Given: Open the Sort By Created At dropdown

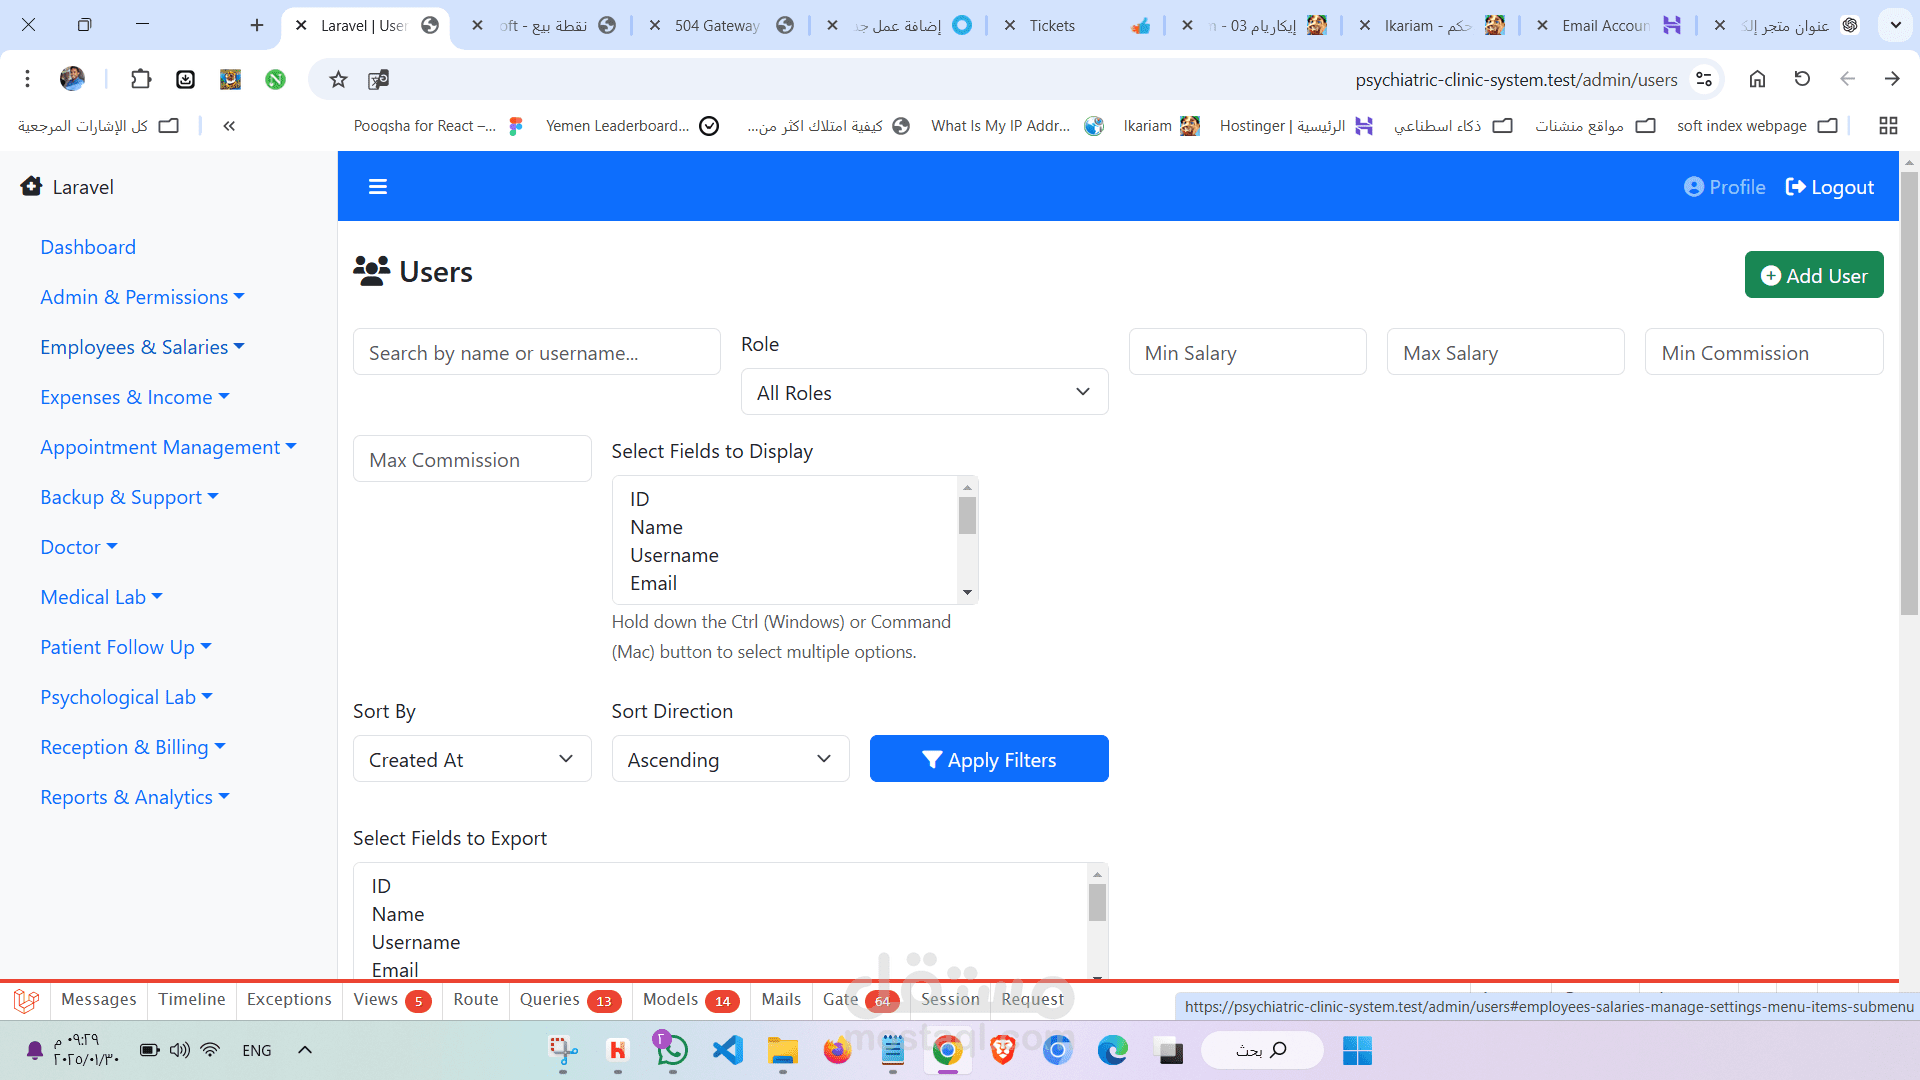Looking at the screenshot, I should tap(471, 760).
